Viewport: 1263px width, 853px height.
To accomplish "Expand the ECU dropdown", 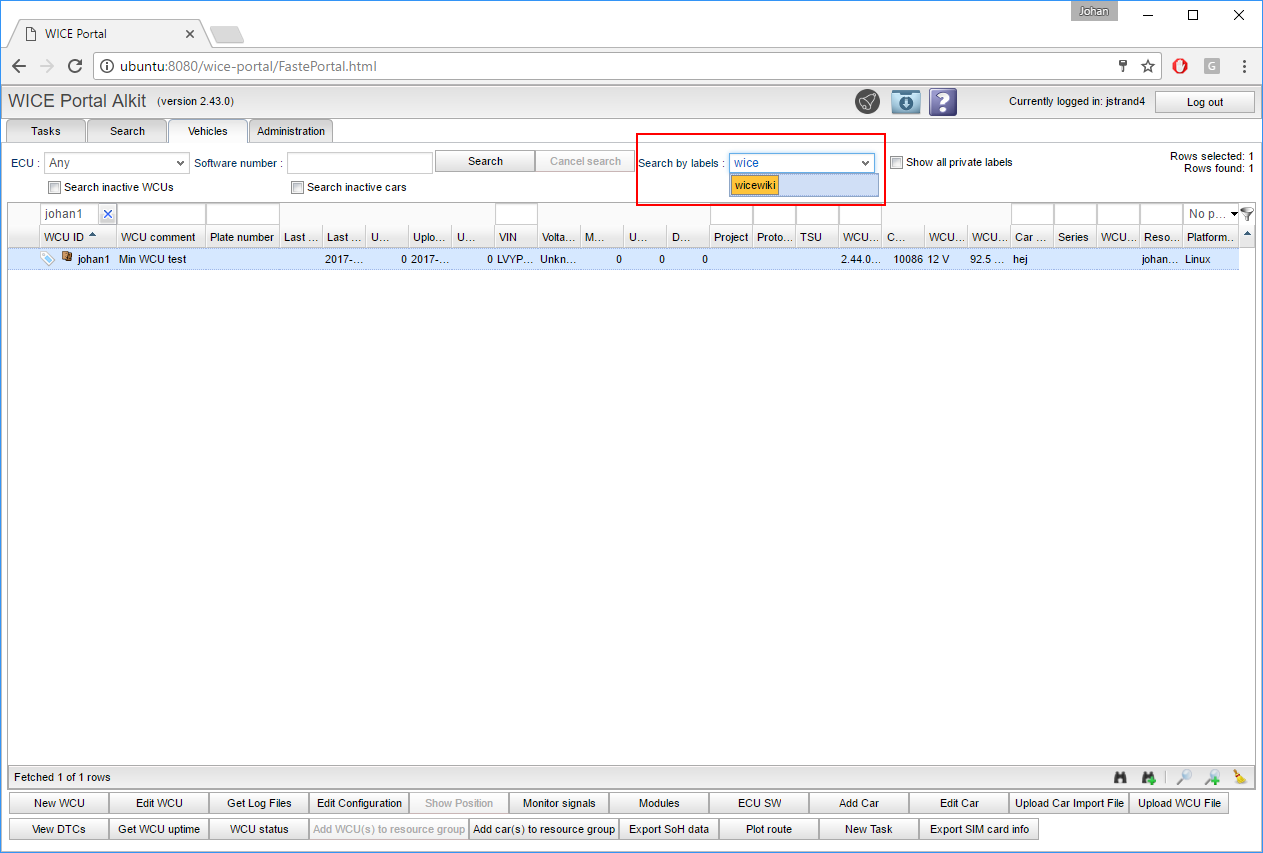I will pyautogui.click(x=180, y=163).
